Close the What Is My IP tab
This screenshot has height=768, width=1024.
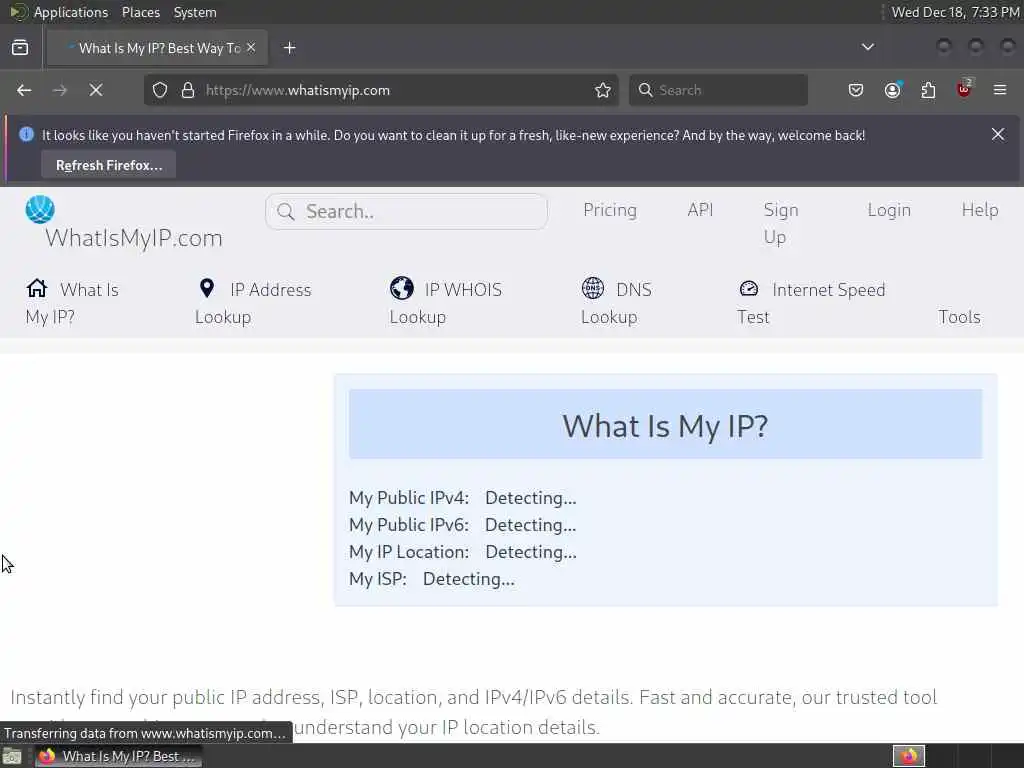click(251, 48)
